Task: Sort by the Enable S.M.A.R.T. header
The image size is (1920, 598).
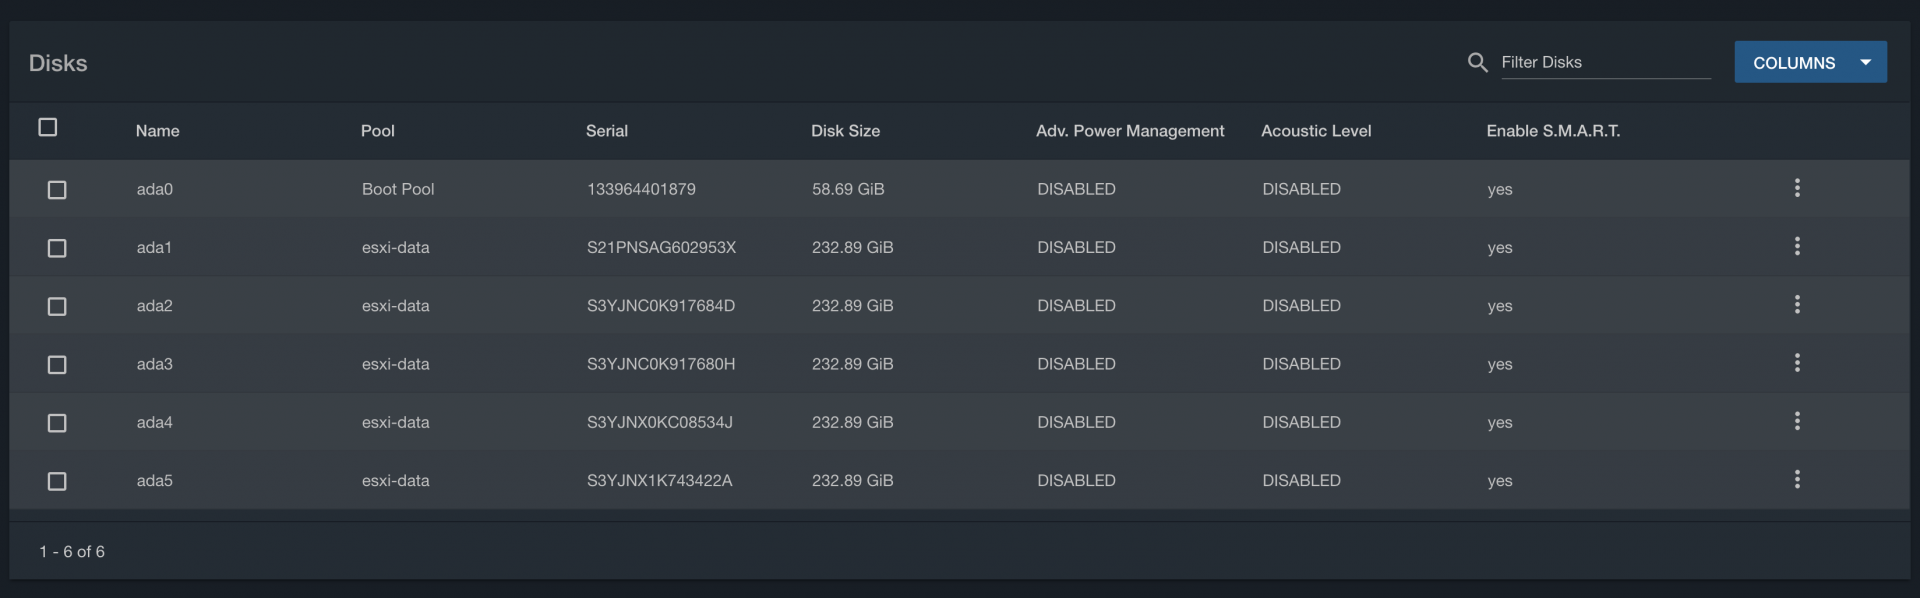Action: (x=1553, y=131)
